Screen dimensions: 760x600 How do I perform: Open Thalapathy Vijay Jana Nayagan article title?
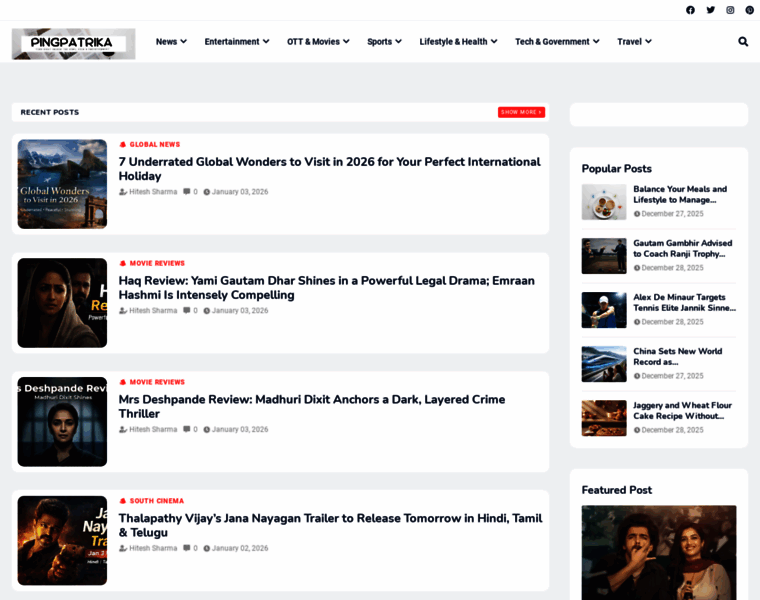[x=331, y=525]
